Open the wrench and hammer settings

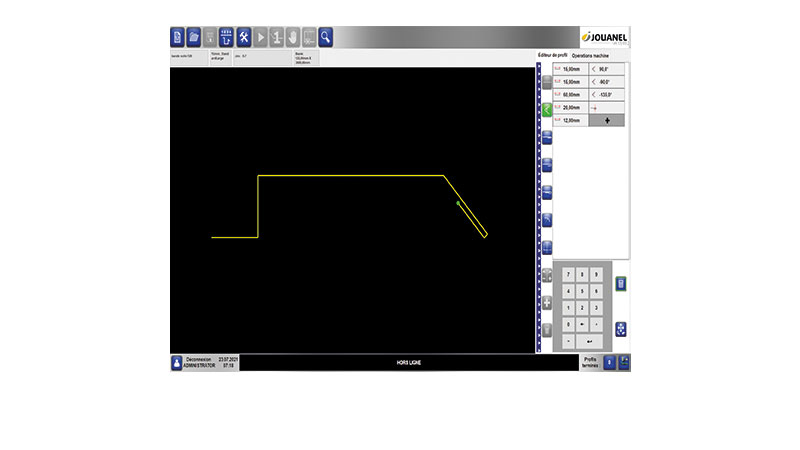click(243, 37)
